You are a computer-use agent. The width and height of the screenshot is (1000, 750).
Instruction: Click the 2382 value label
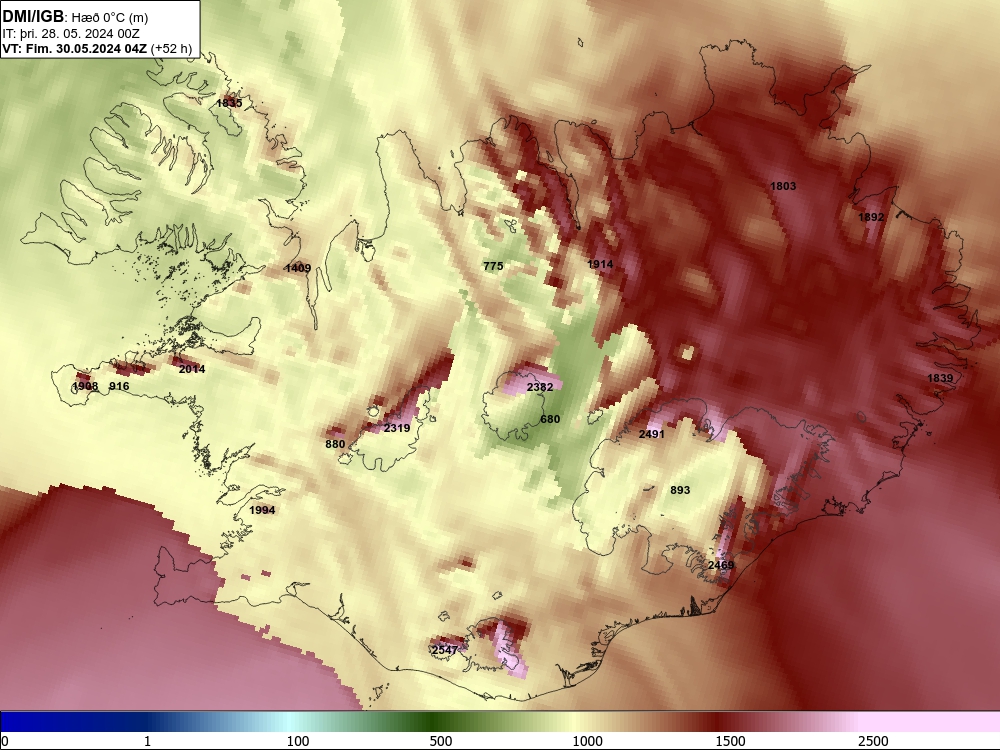[540, 386]
